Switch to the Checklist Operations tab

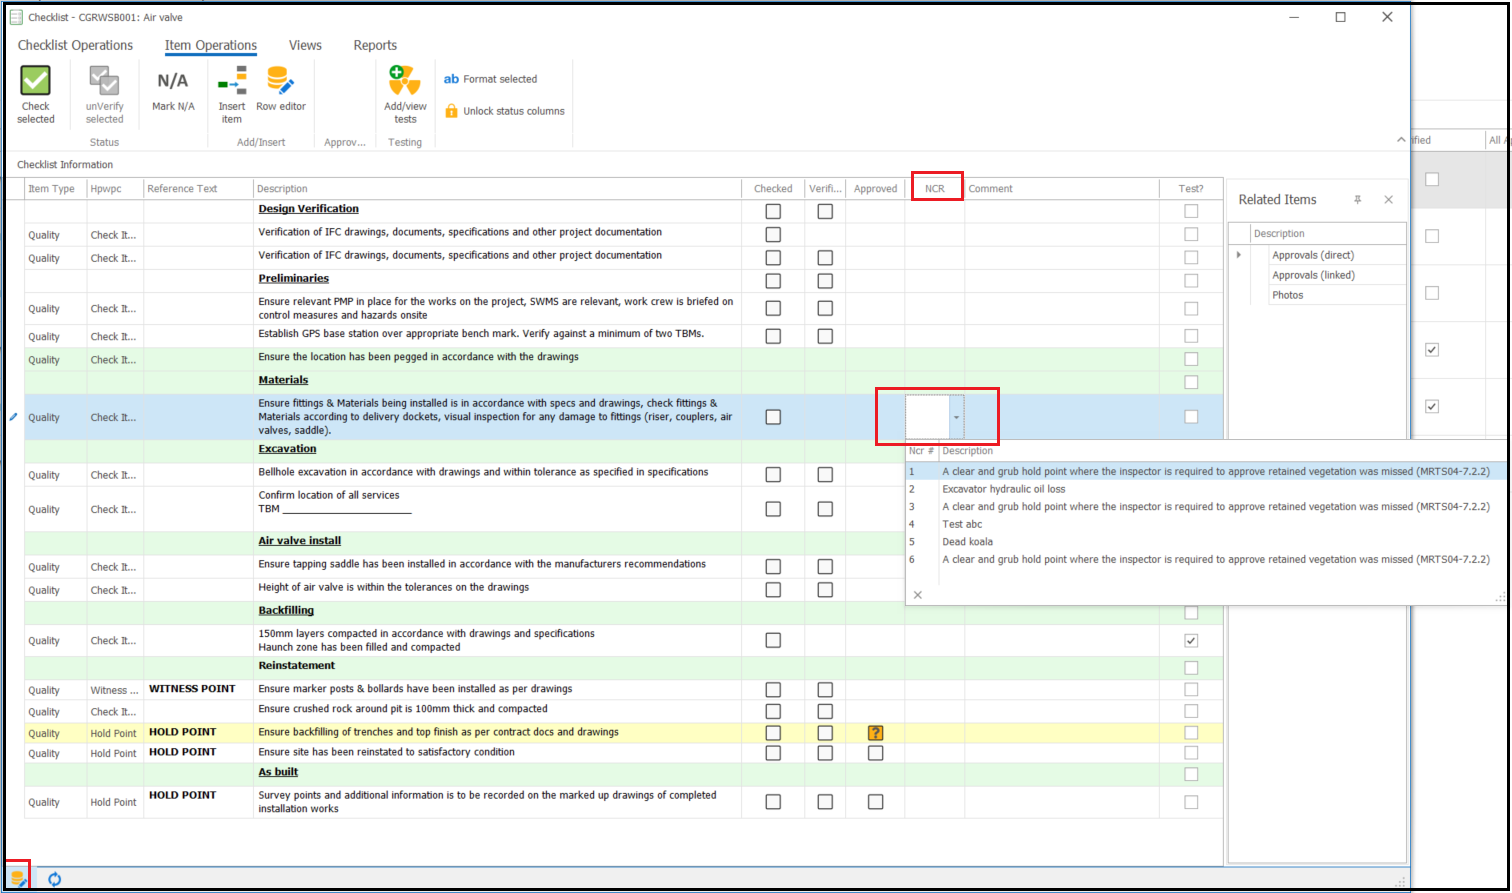(75, 45)
